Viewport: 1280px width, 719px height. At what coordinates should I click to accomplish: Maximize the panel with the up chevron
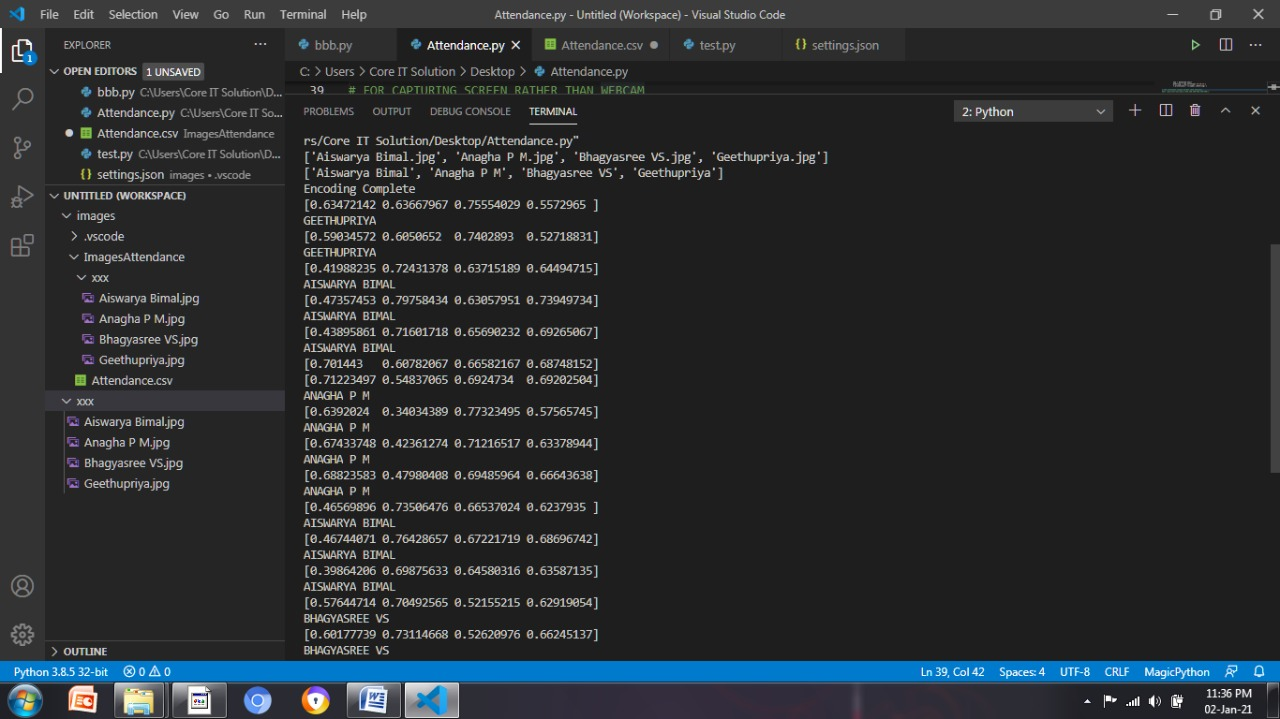click(1225, 111)
